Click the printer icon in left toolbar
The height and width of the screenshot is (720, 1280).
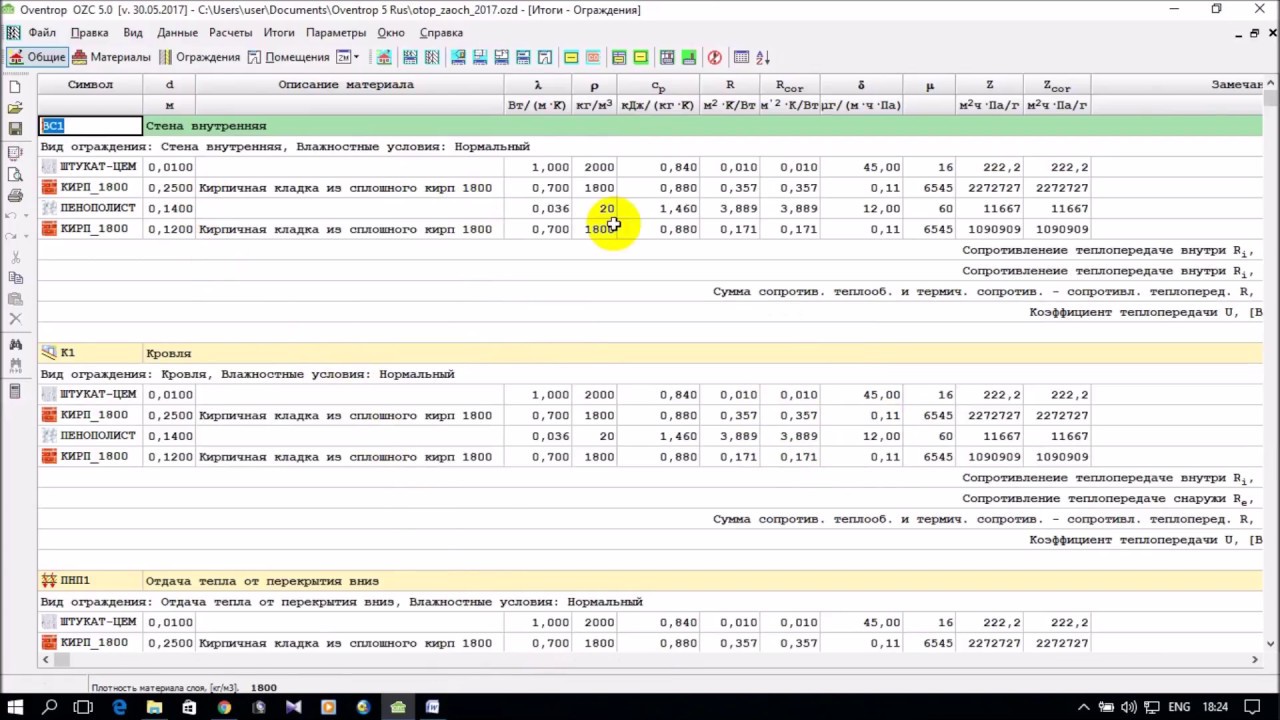tap(15, 196)
